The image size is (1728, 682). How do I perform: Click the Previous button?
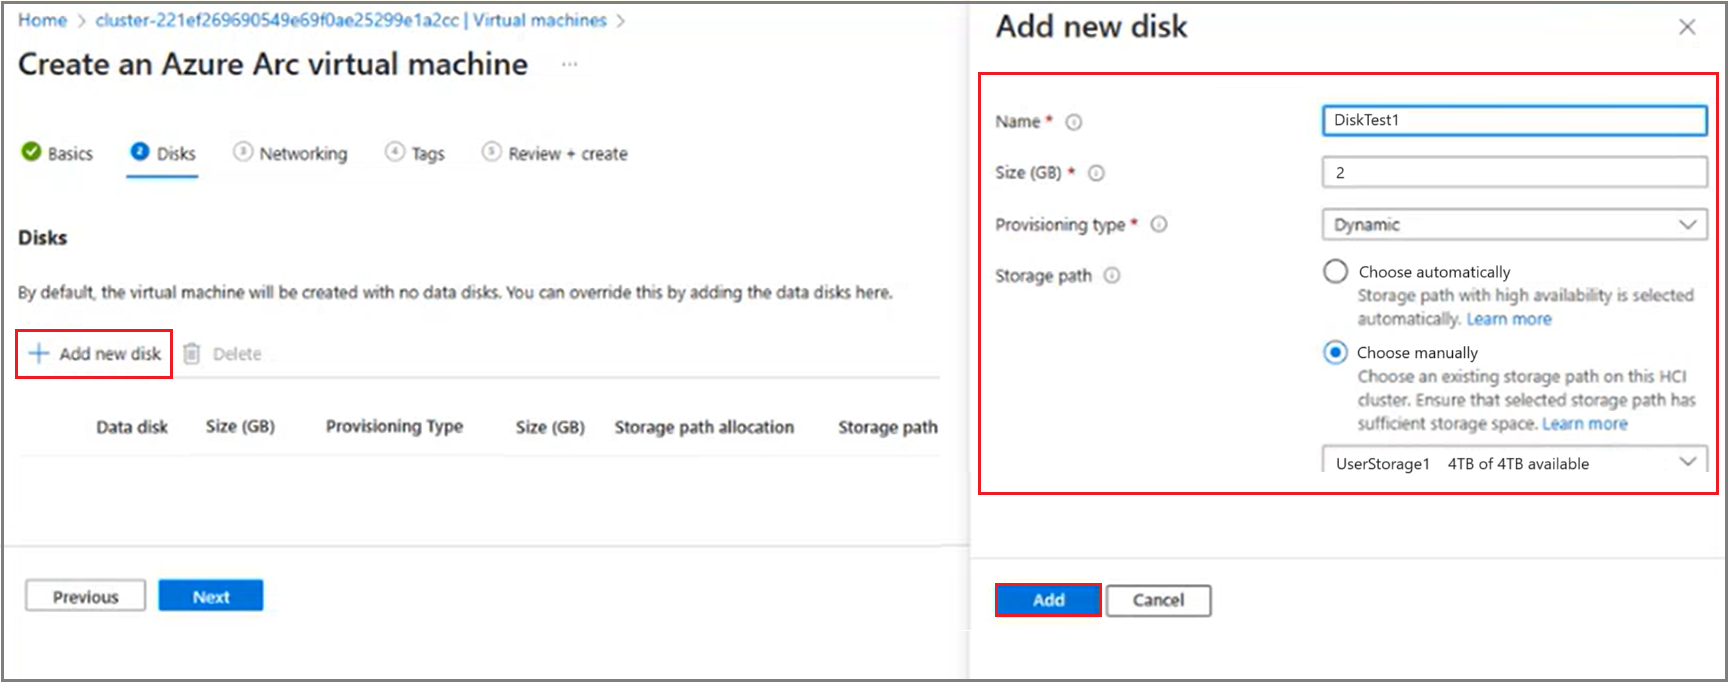(85, 596)
